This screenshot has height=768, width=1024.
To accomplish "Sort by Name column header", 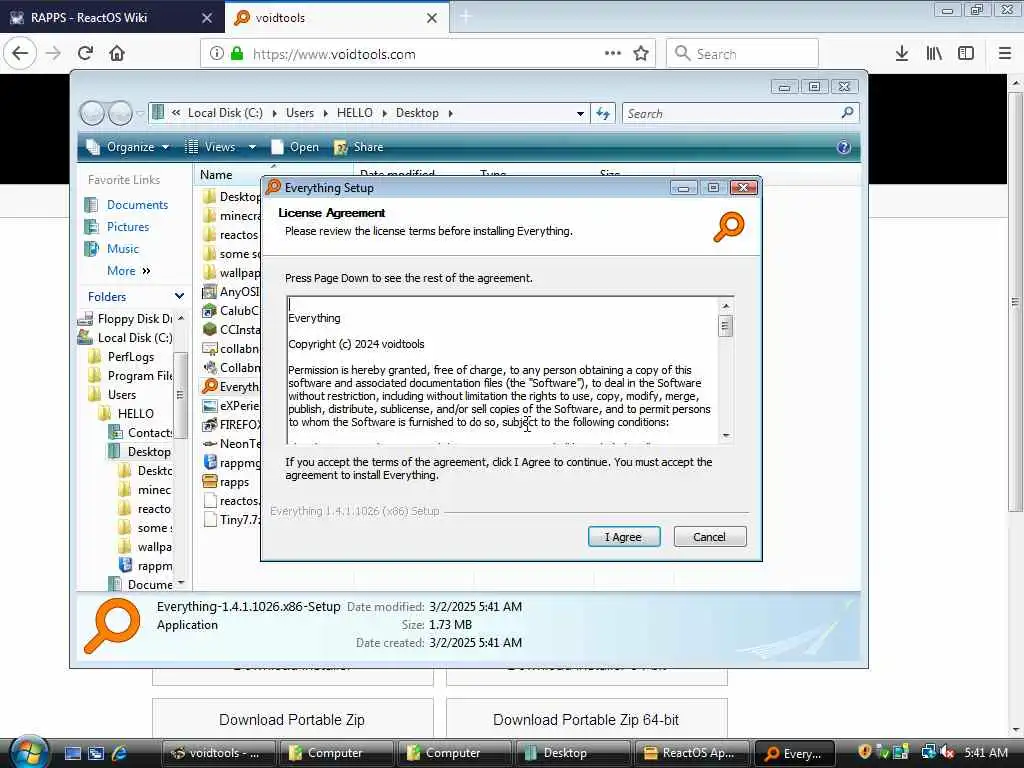I will pos(216,174).
